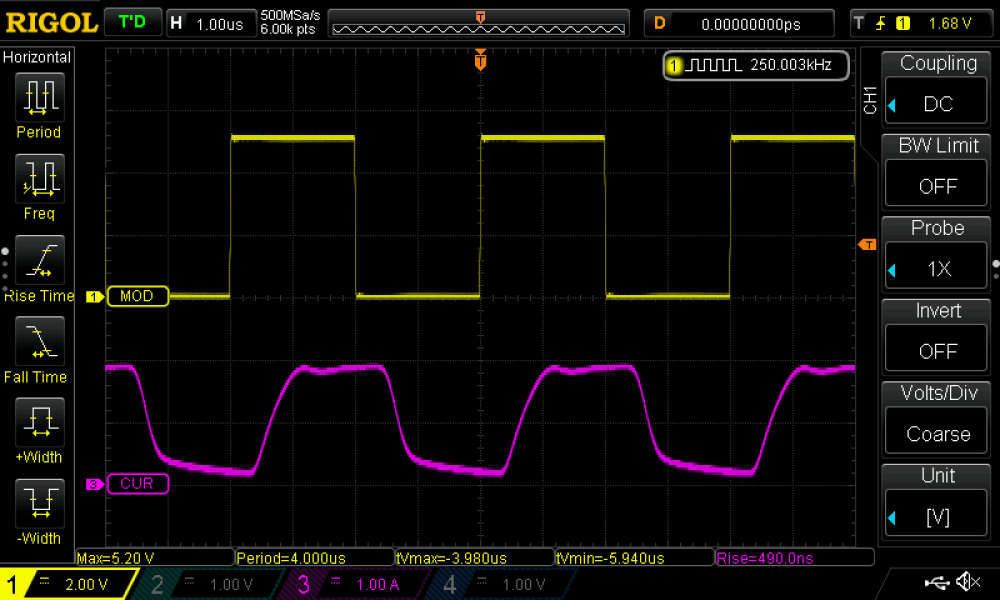Click the D delay 0.00000000ps readout
The image size is (1000, 600).
[x=739, y=24]
